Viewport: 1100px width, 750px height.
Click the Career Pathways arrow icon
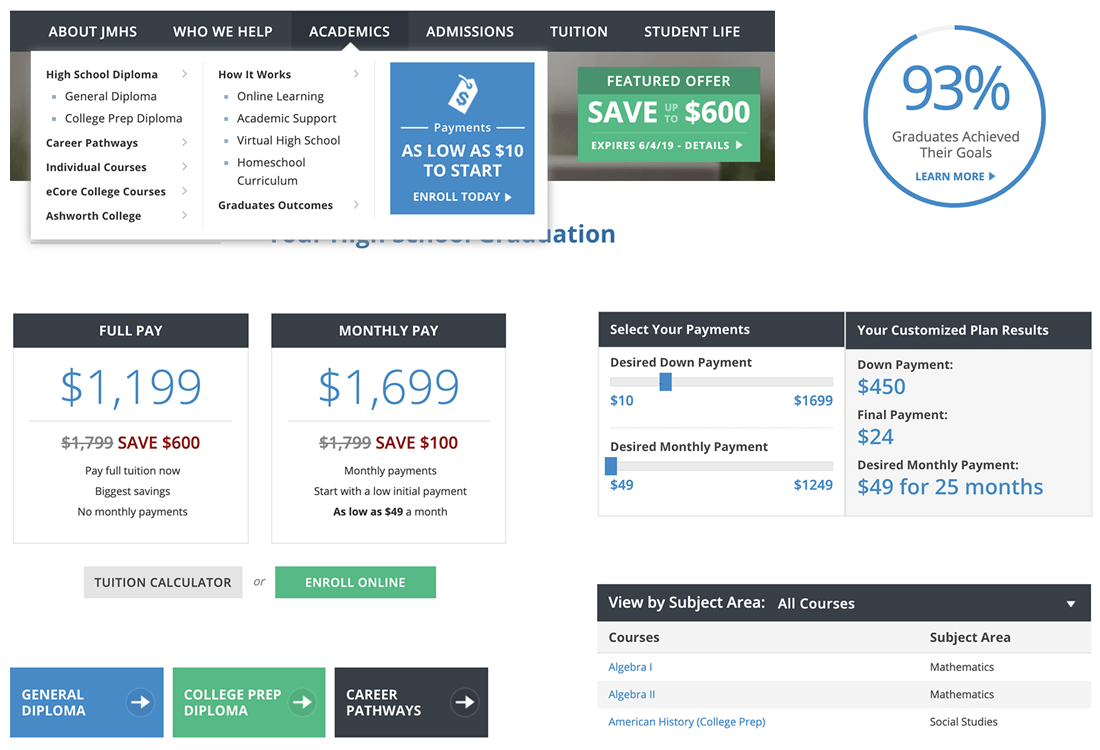464,702
